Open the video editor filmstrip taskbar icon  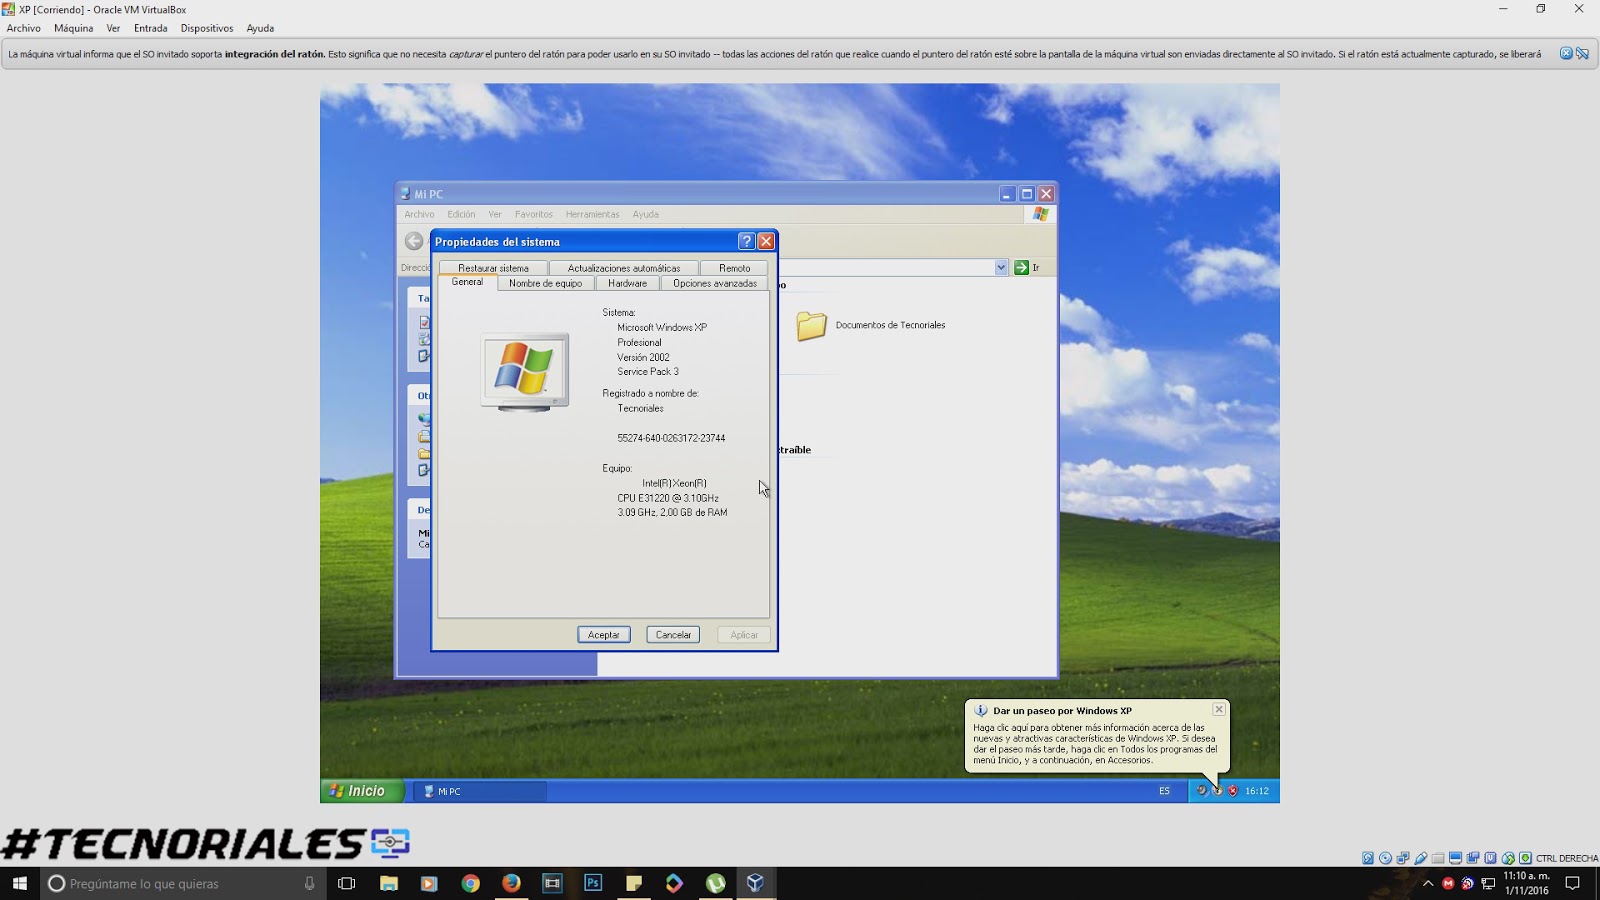pos(552,883)
